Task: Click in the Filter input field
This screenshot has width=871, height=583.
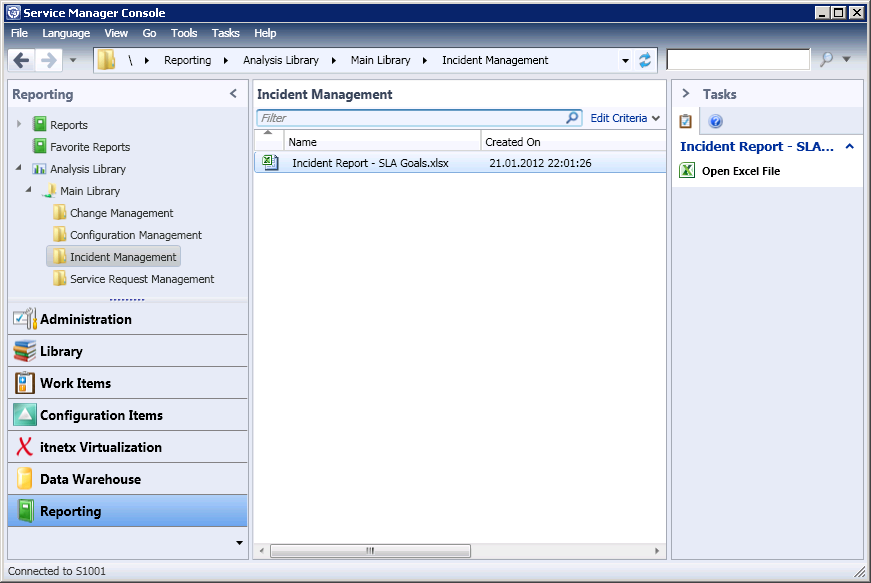Action: (410, 118)
